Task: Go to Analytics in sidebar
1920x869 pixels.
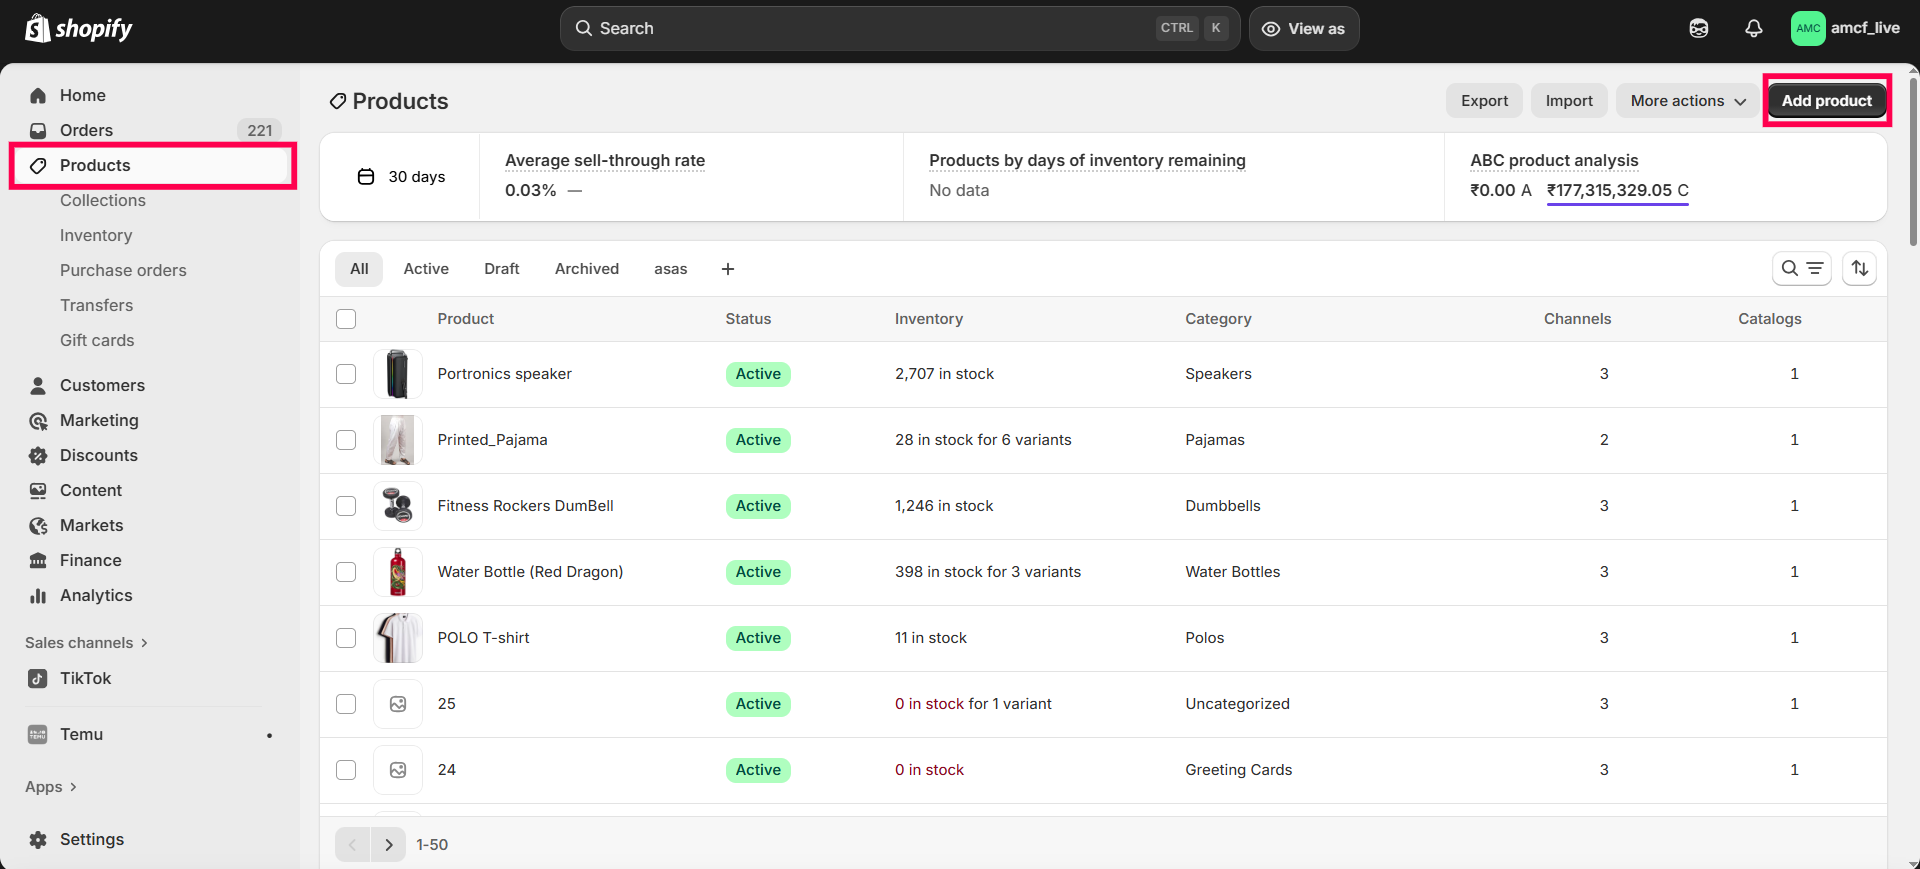Action: click(95, 595)
